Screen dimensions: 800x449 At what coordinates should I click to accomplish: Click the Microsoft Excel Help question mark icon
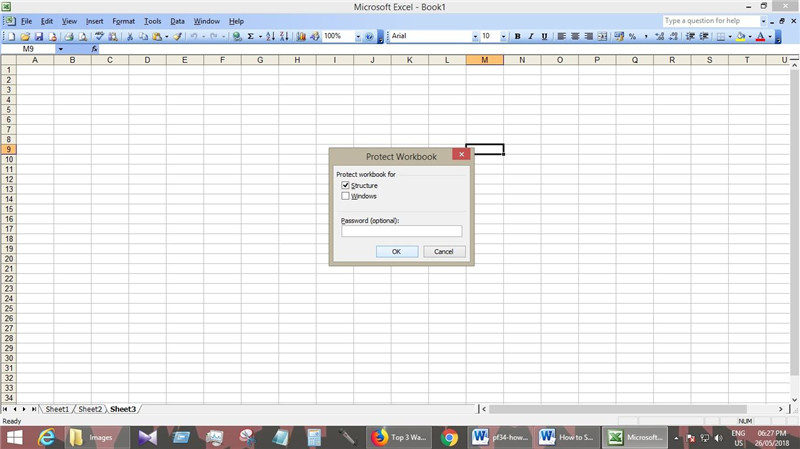point(369,36)
